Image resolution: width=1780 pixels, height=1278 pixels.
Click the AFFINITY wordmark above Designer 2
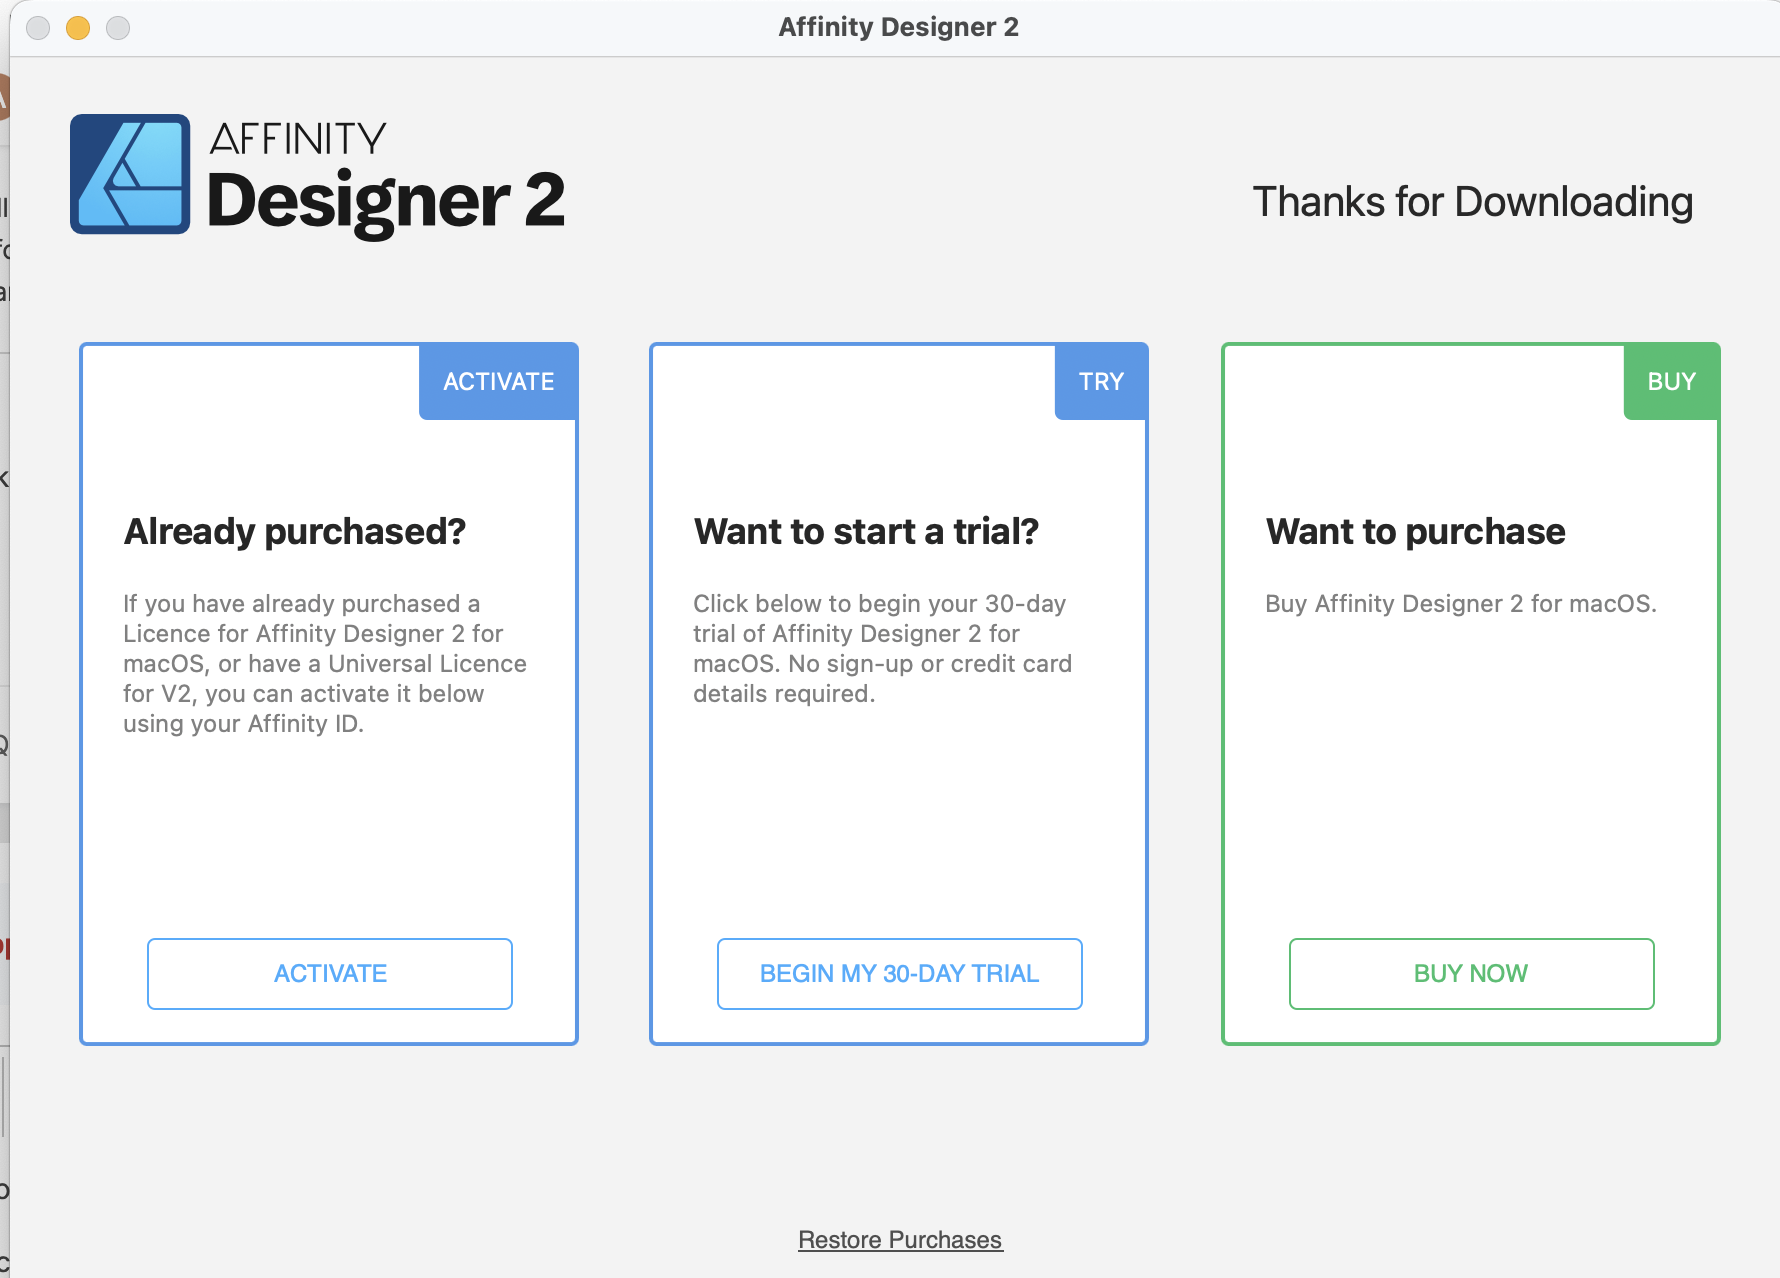click(298, 139)
